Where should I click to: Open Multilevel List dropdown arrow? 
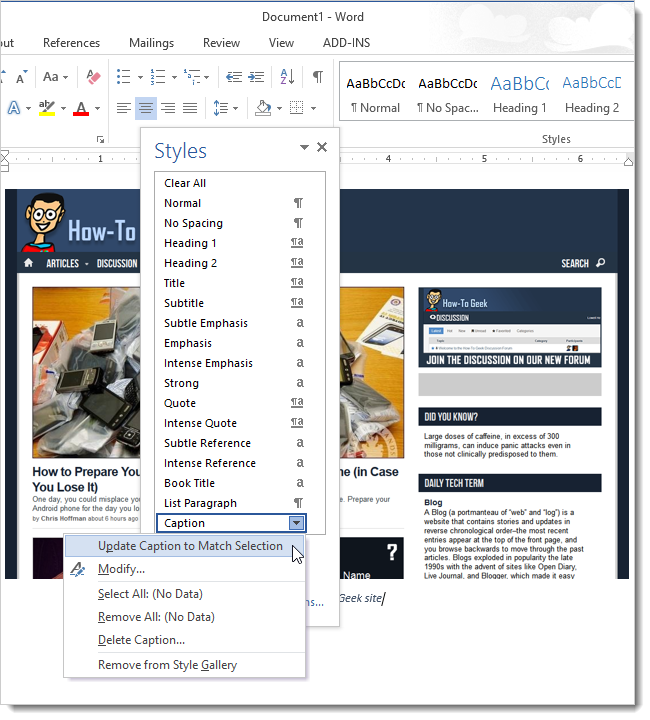point(207,77)
